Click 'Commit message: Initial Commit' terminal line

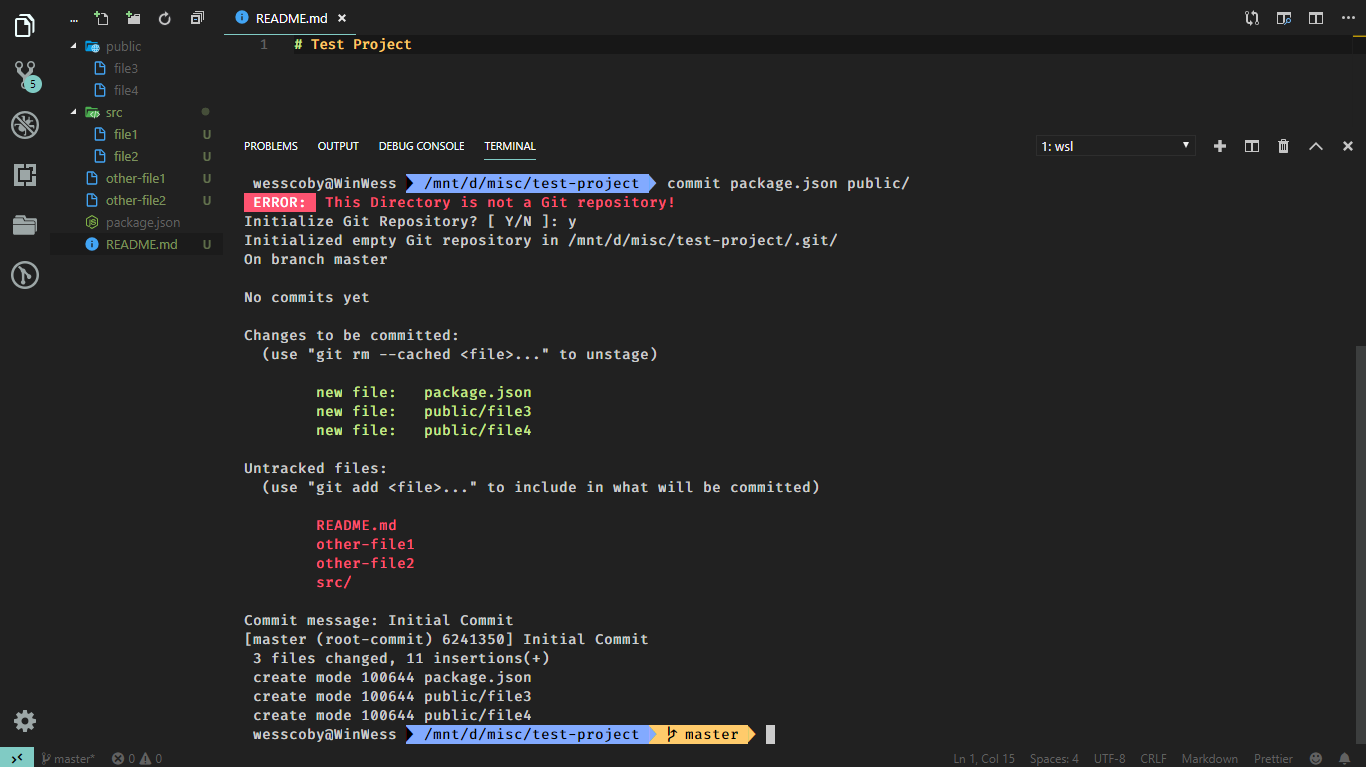click(x=379, y=620)
